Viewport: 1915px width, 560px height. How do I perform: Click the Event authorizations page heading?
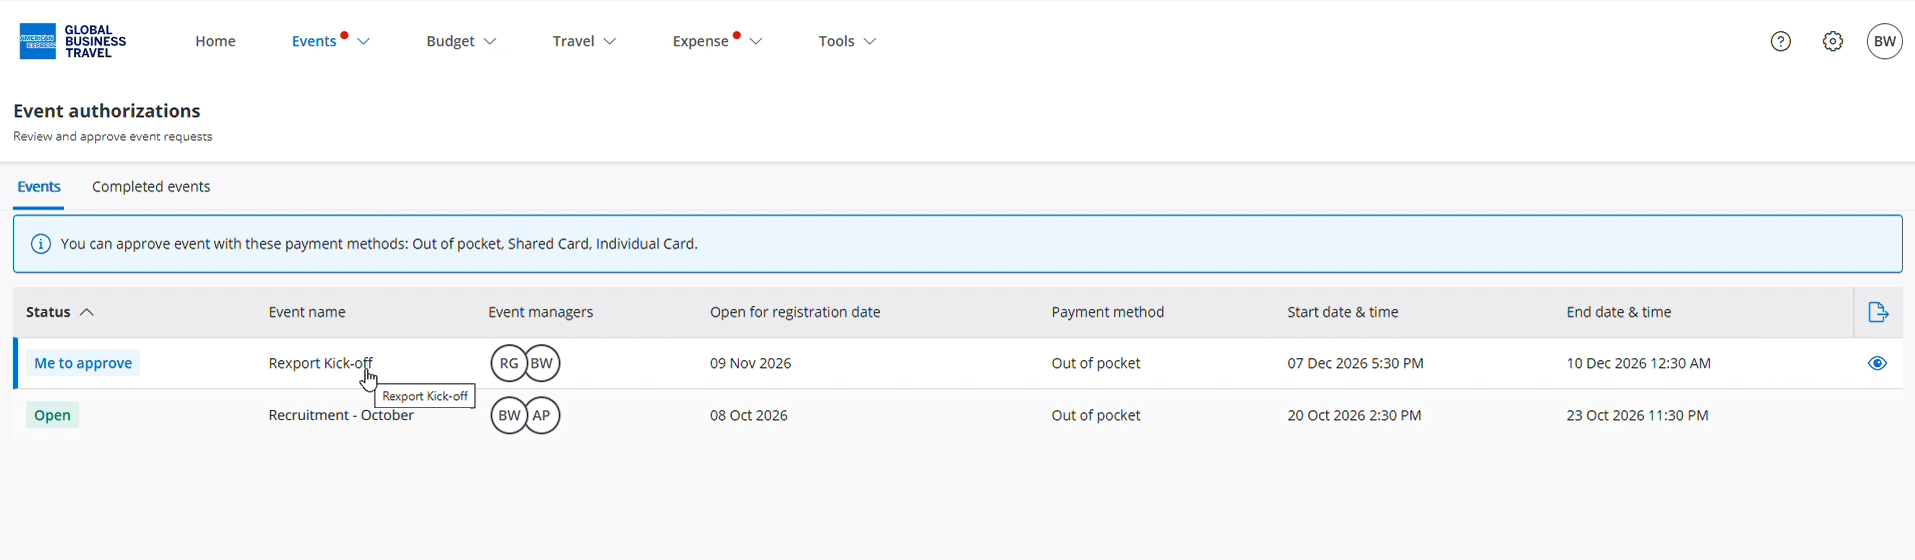click(x=107, y=111)
